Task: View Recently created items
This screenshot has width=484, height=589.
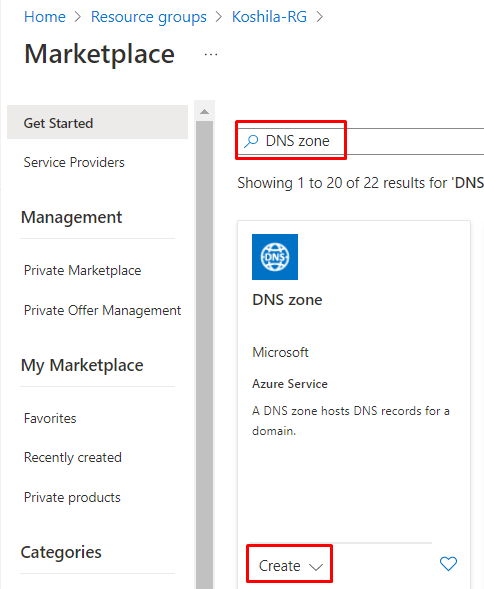Action: 73,458
